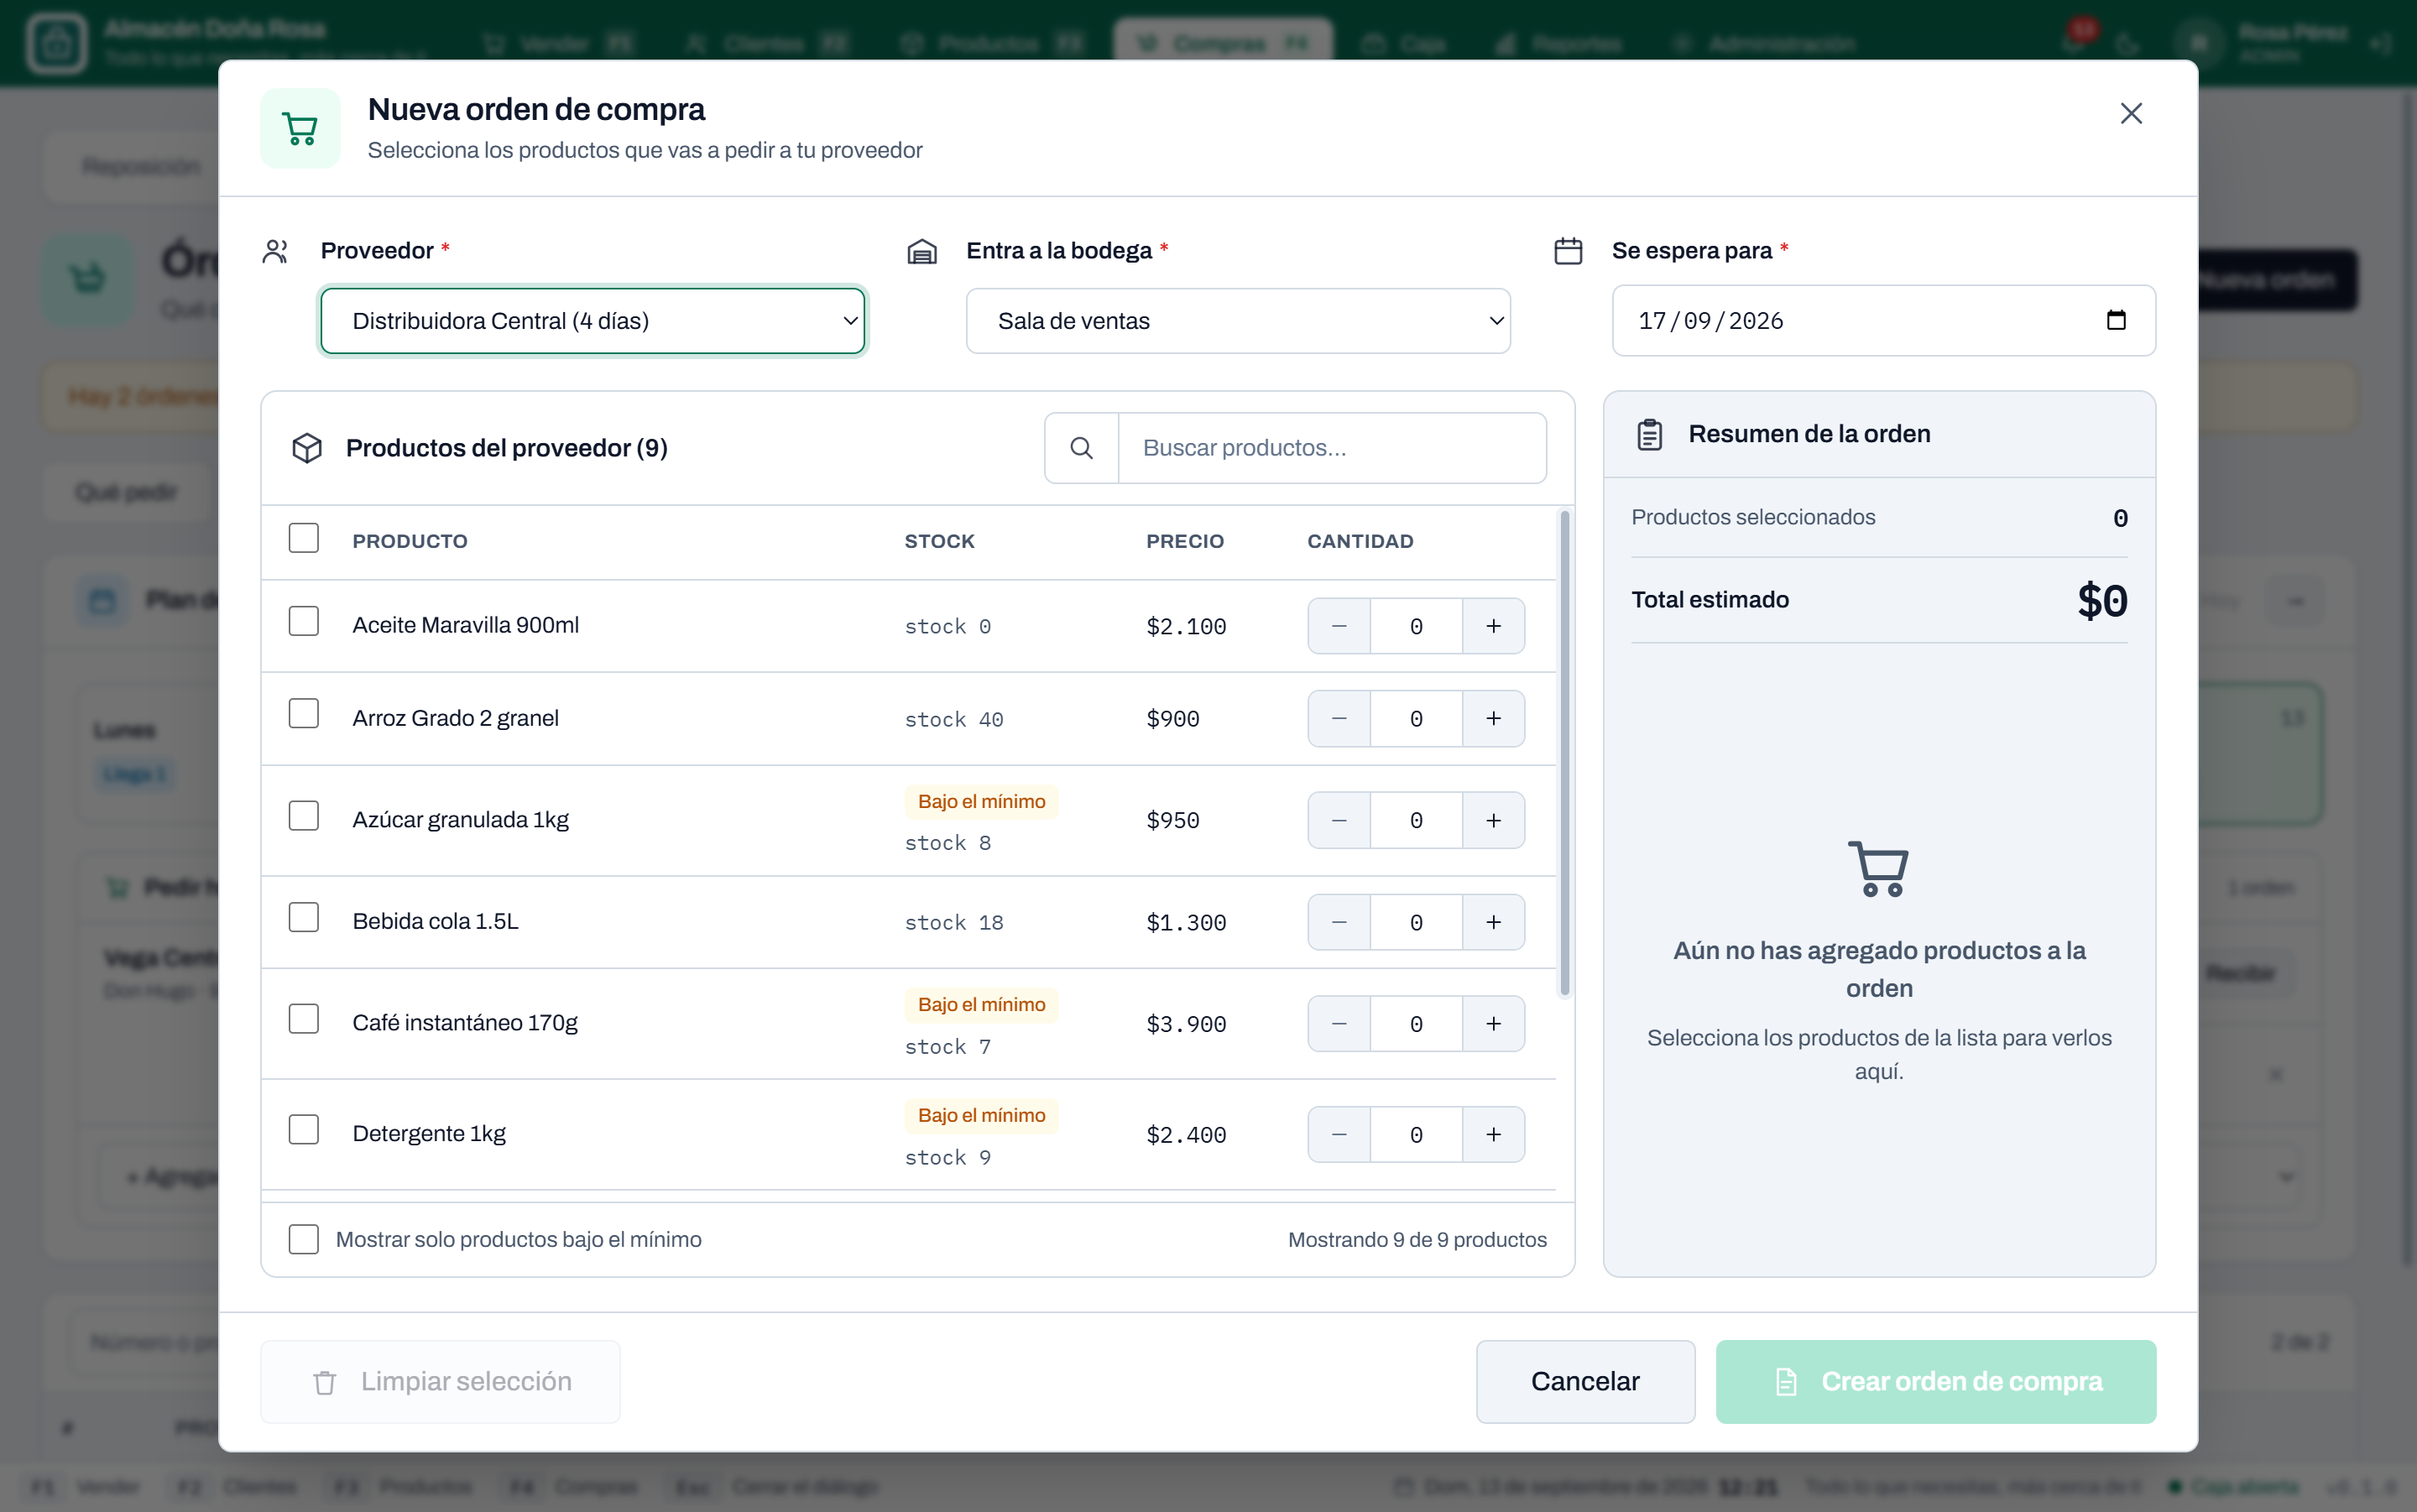Click the Bajo el mínimo badge on Detergente 1kg
The width and height of the screenshot is (2417, 1512).
pos(982,1116)
